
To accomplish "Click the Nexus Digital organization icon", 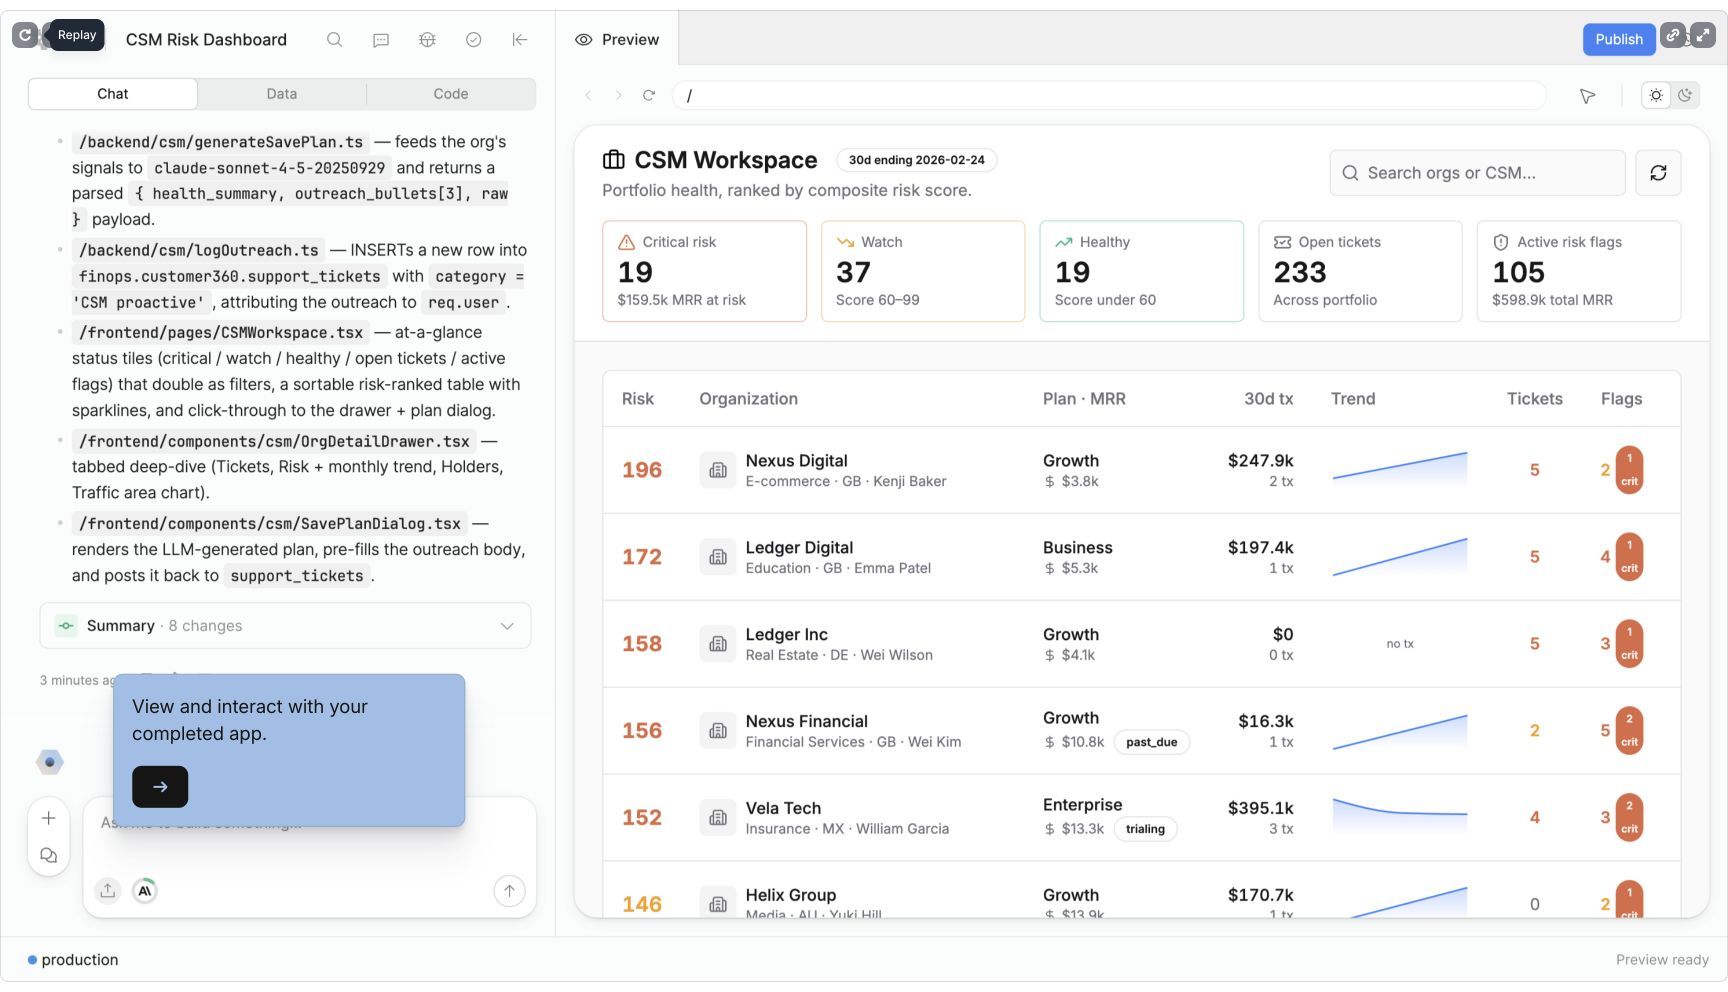I will coord(718,470).
